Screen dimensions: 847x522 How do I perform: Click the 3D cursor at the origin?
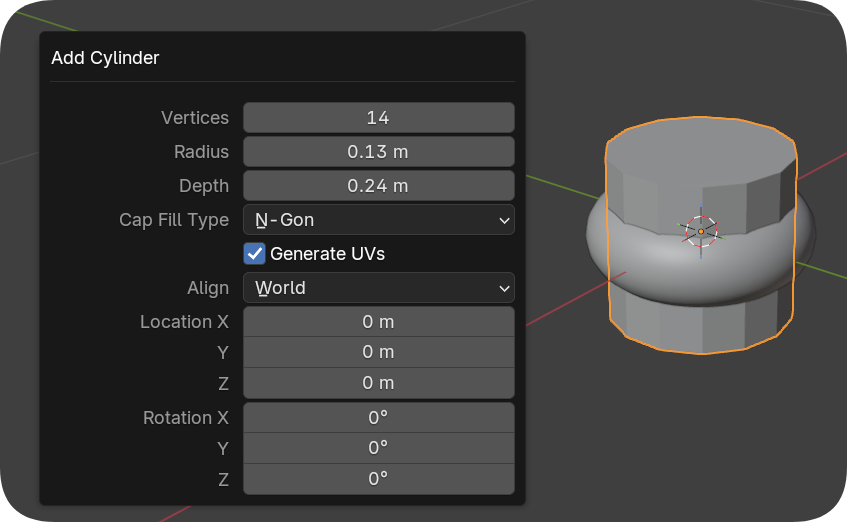tap(701, 231)
